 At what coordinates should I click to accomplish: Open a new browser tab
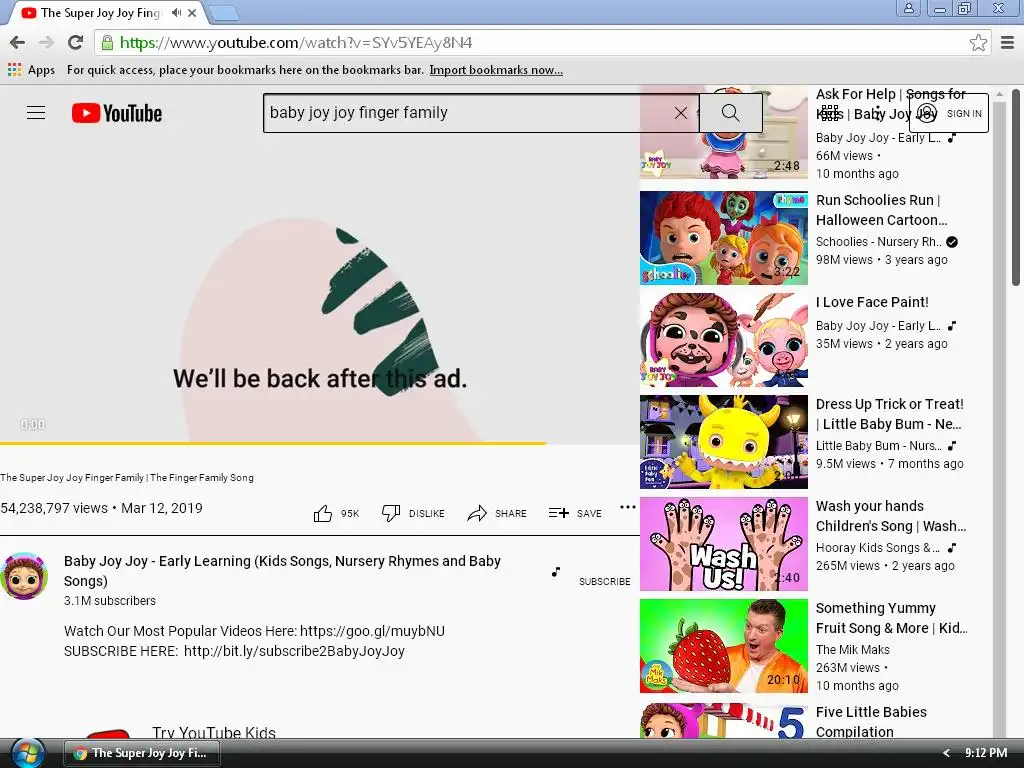click(223, 13)
